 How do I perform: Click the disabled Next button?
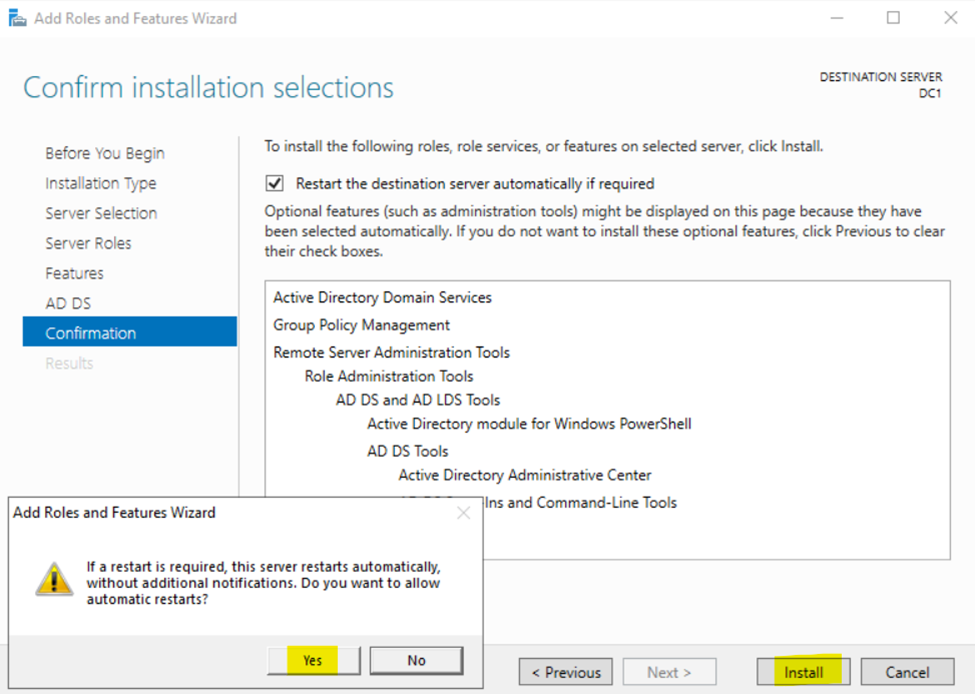point(669,672)
